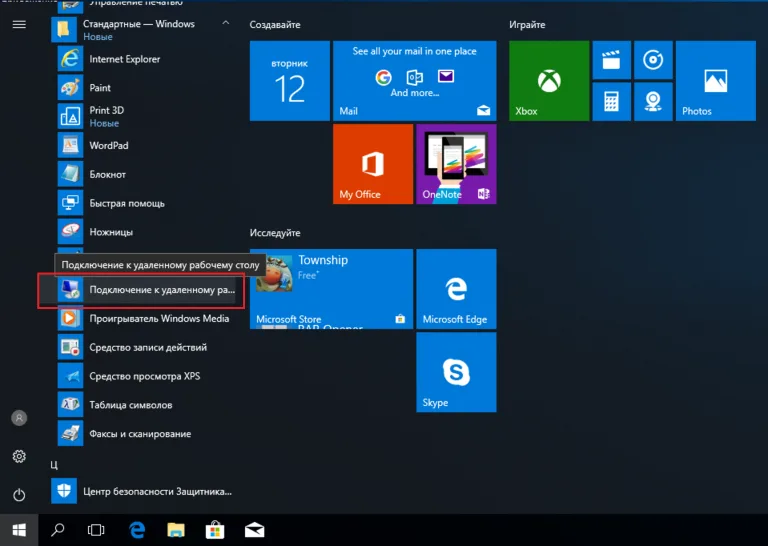Open the Mail tile

[415, 81]
